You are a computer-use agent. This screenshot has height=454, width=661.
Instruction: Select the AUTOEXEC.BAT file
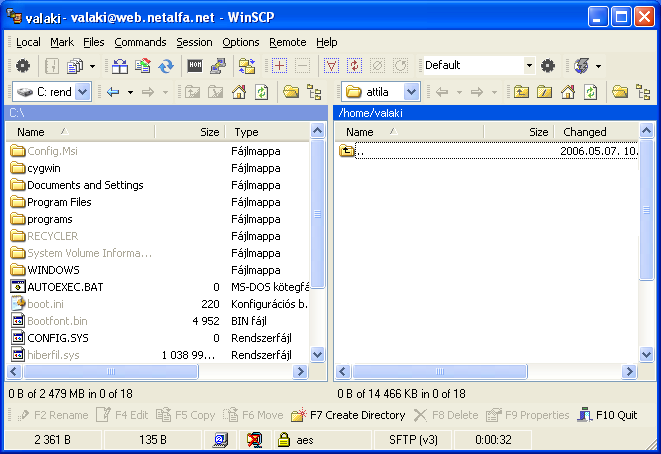[57, 287]
